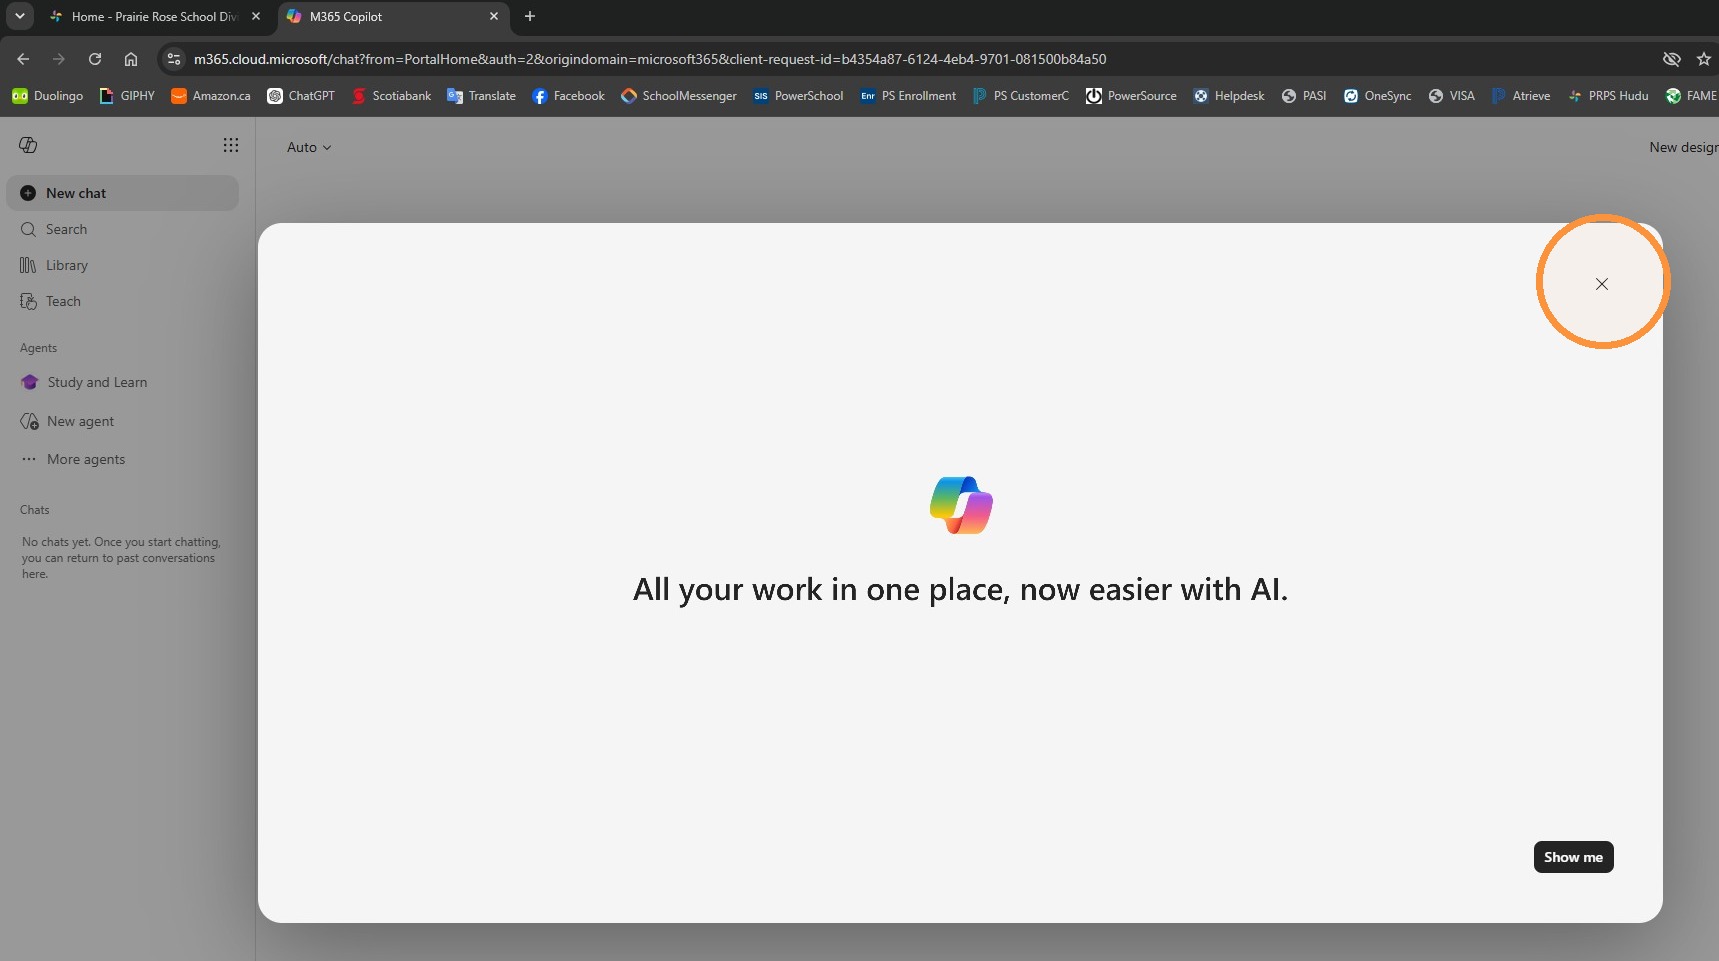This screenshot has width=1719, height=961.
Task: Open the ChatGPT bookmark
Action: point(301,96)
